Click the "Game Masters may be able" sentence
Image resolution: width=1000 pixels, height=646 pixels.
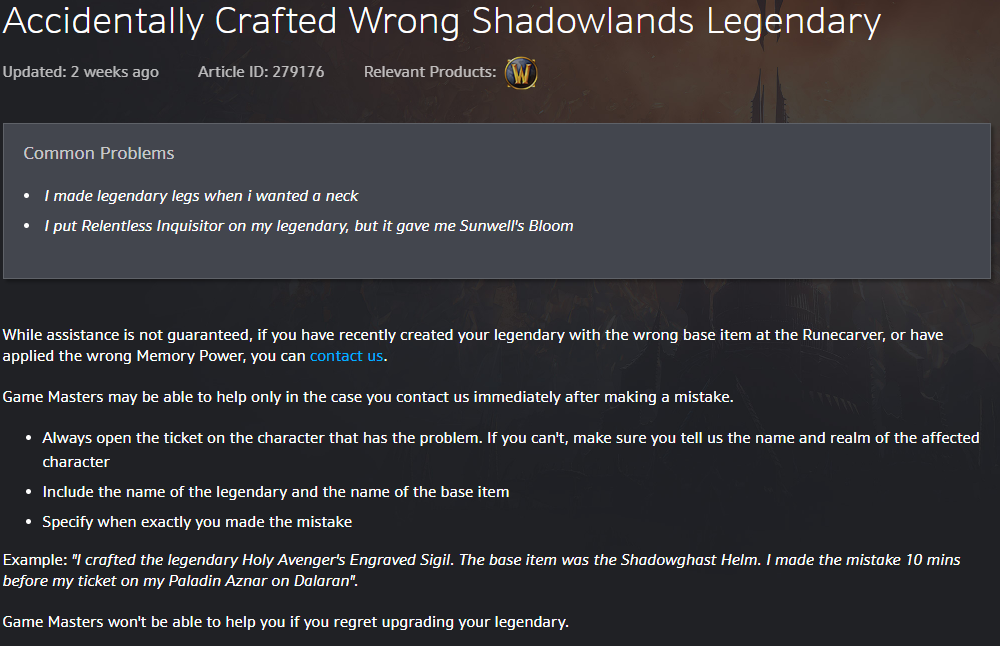point(368,397)
